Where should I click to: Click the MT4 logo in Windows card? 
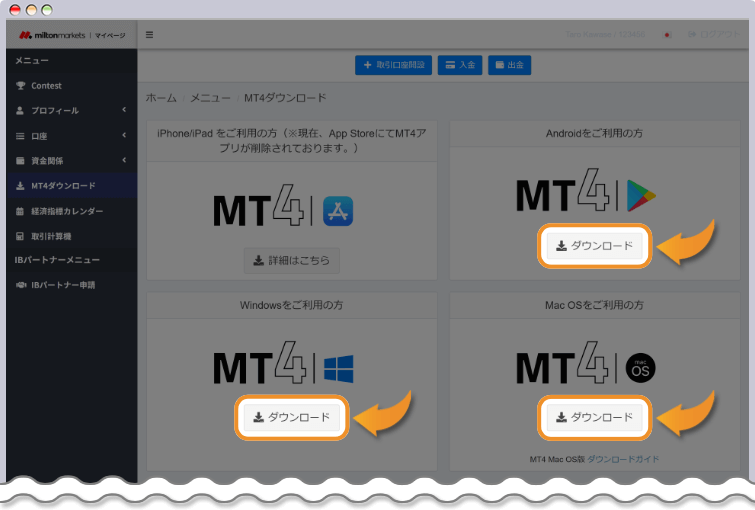(260, 363)
